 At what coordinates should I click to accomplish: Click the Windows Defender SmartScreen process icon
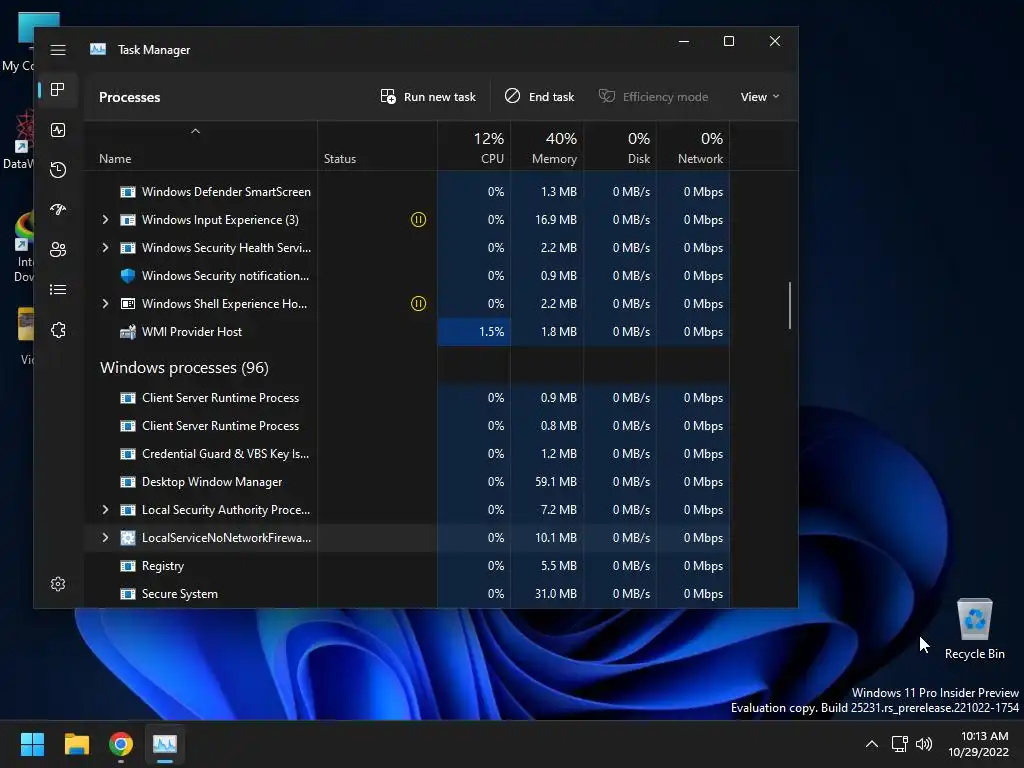[128, 192]
